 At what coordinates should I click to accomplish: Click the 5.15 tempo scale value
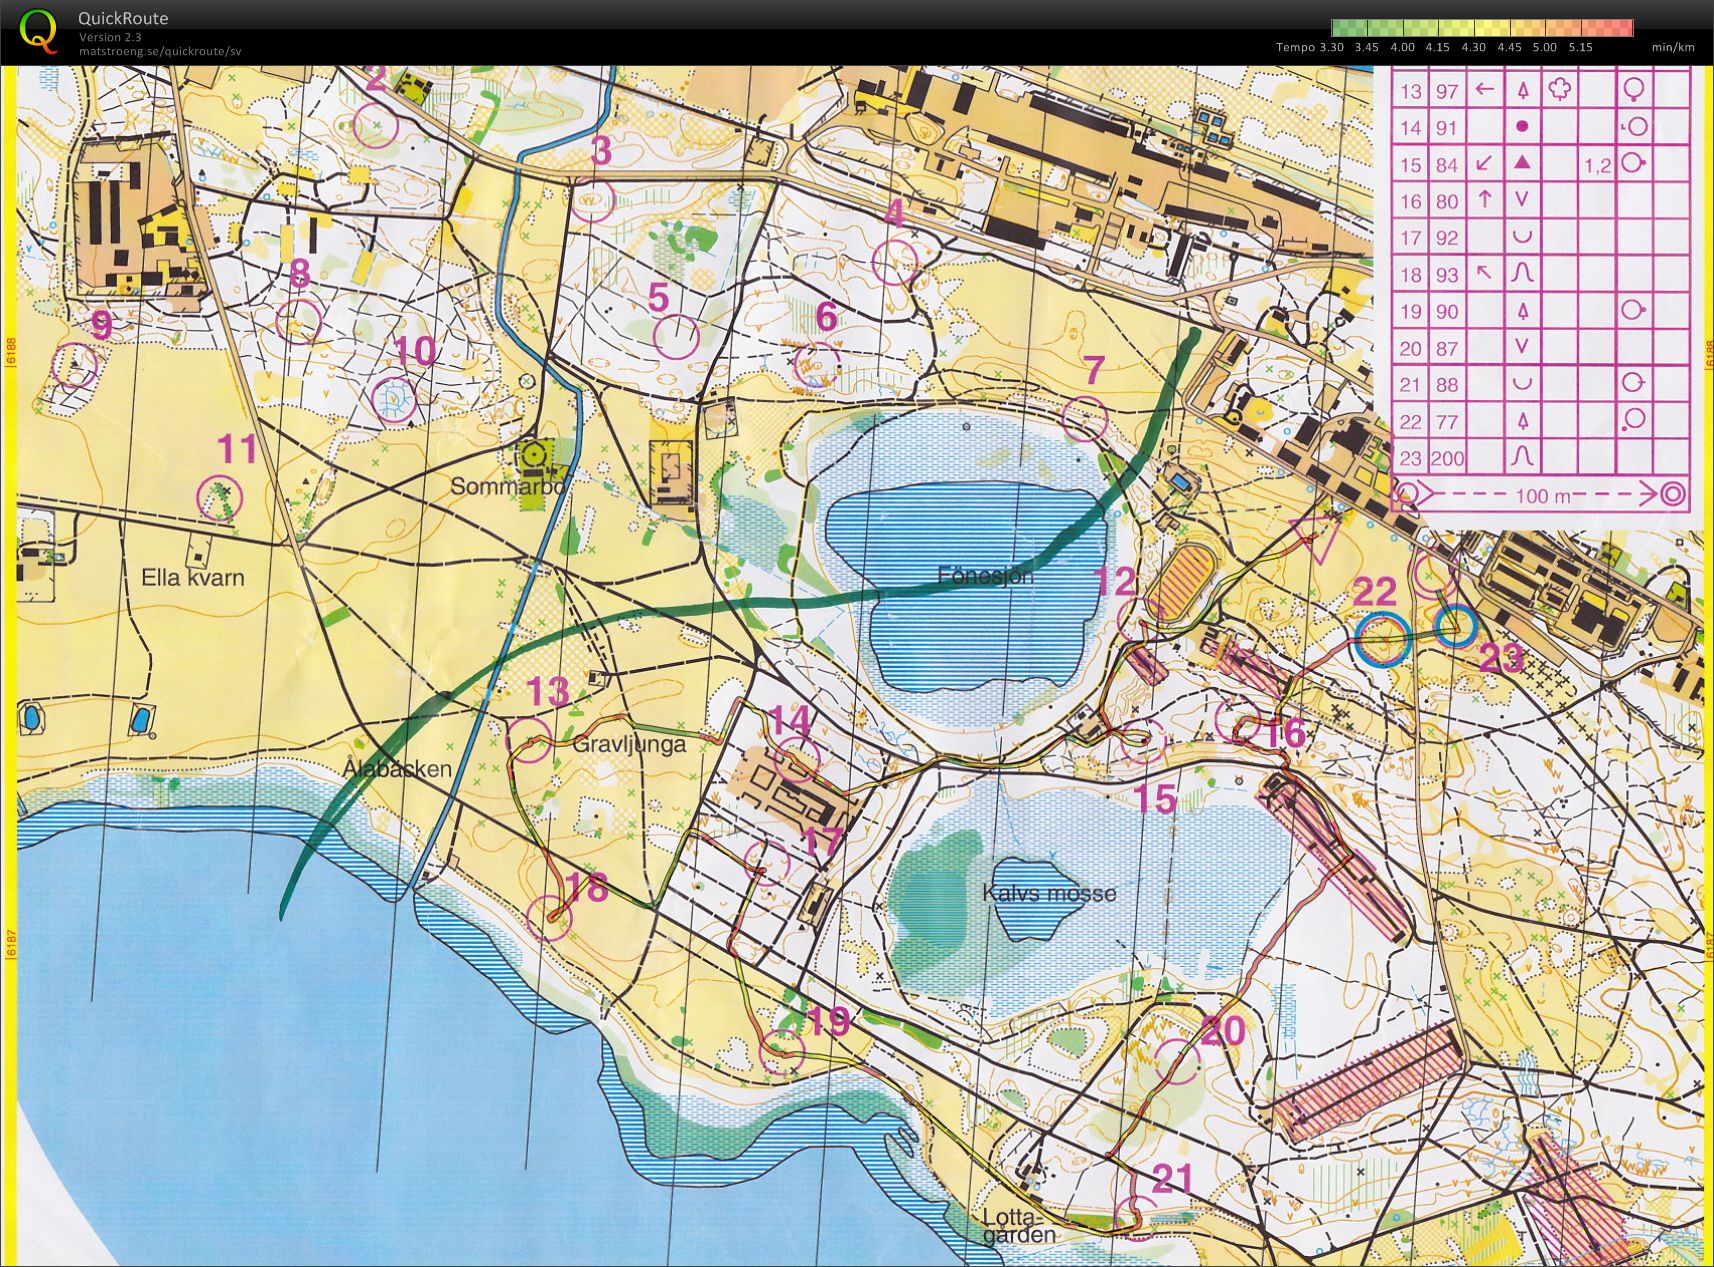coord(1581,47)
